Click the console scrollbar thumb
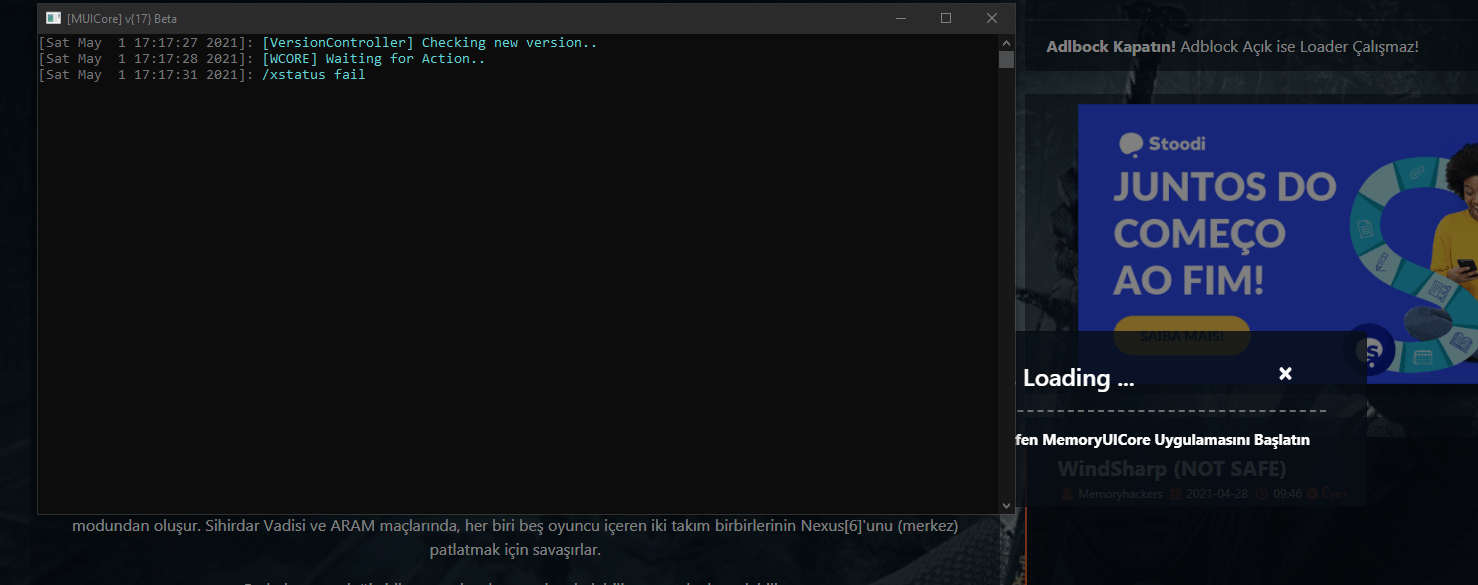 [1006, 59]
